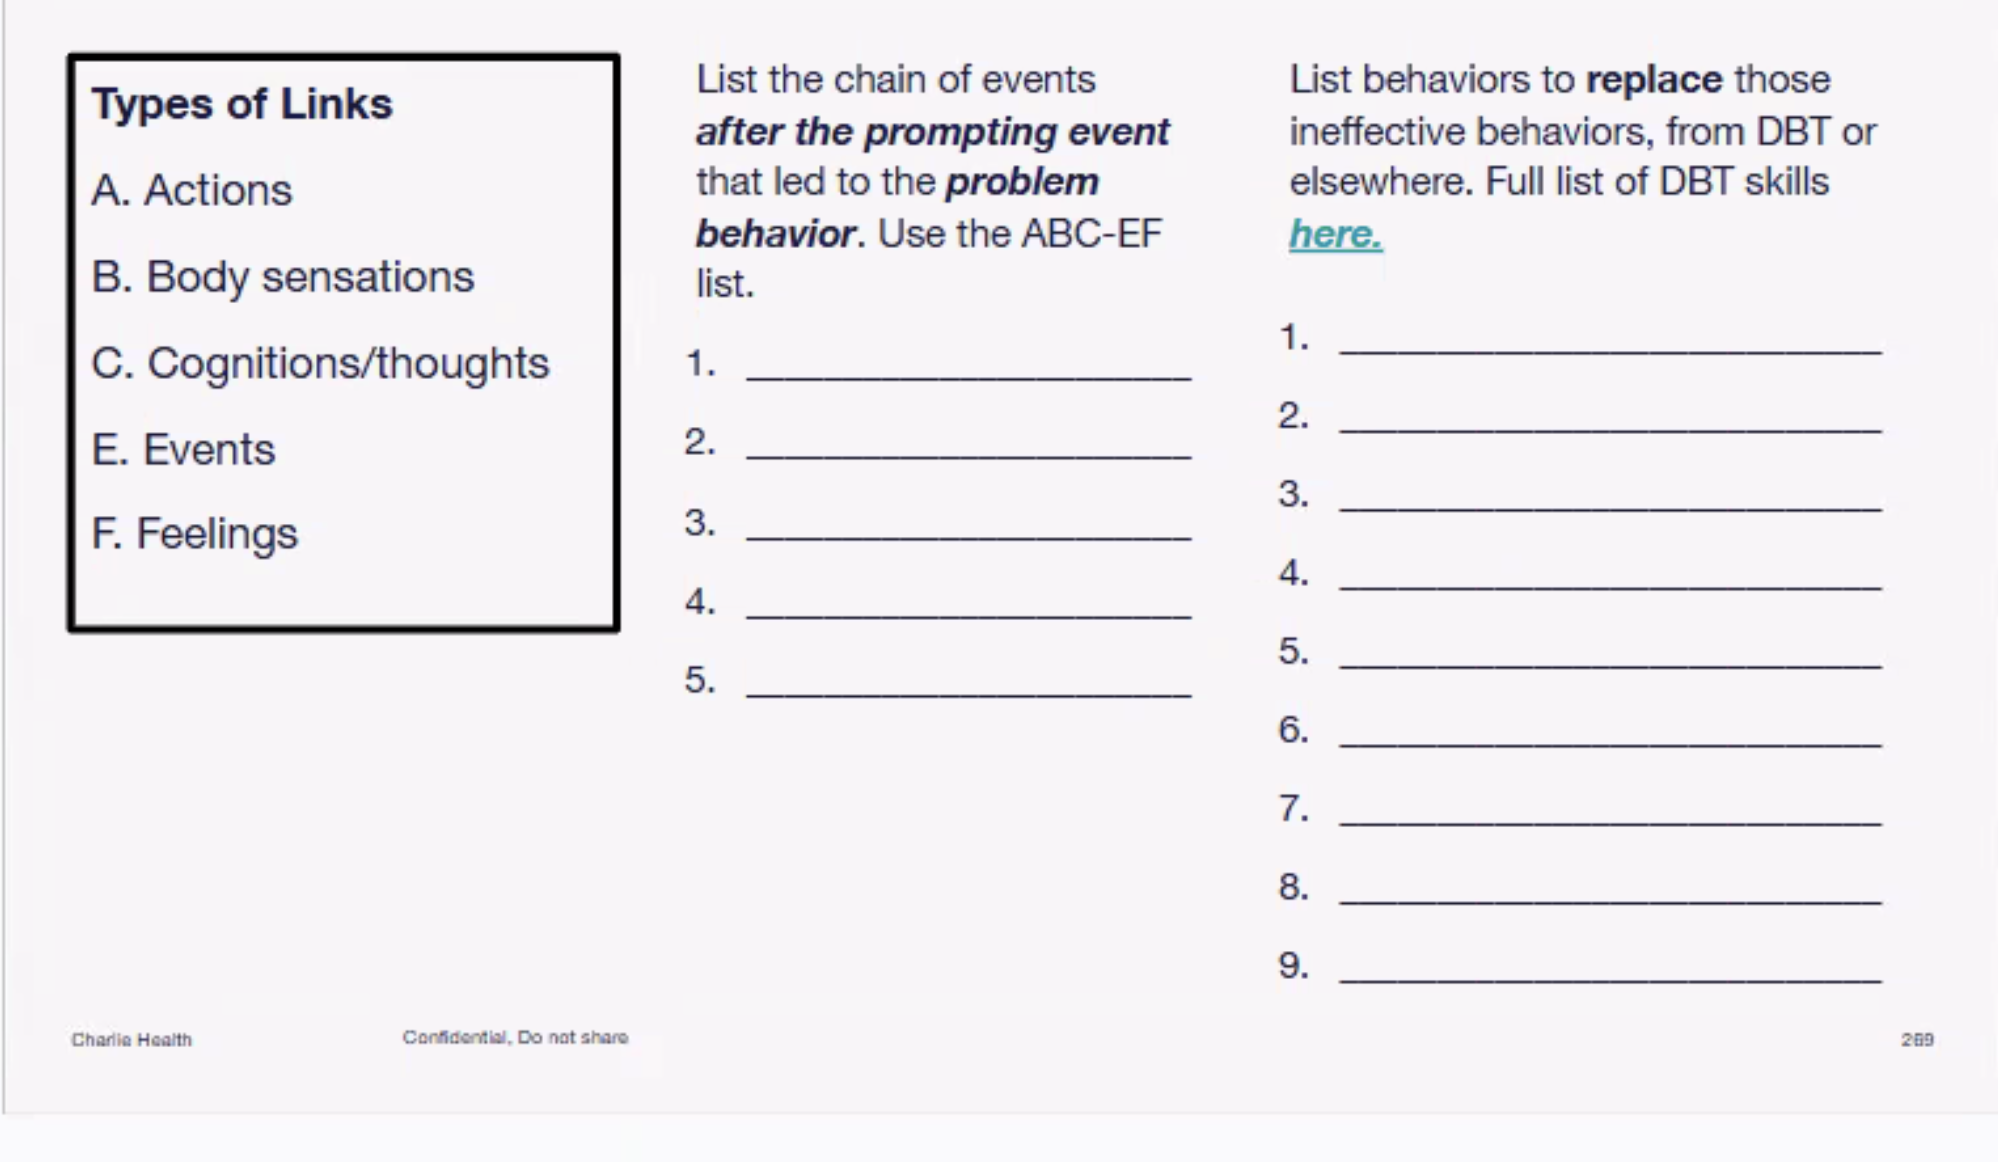This screenshot has width=1998, height=1162.
Task: Click blank line 6 under replacement behaviors
Action: click(1610, 734)
